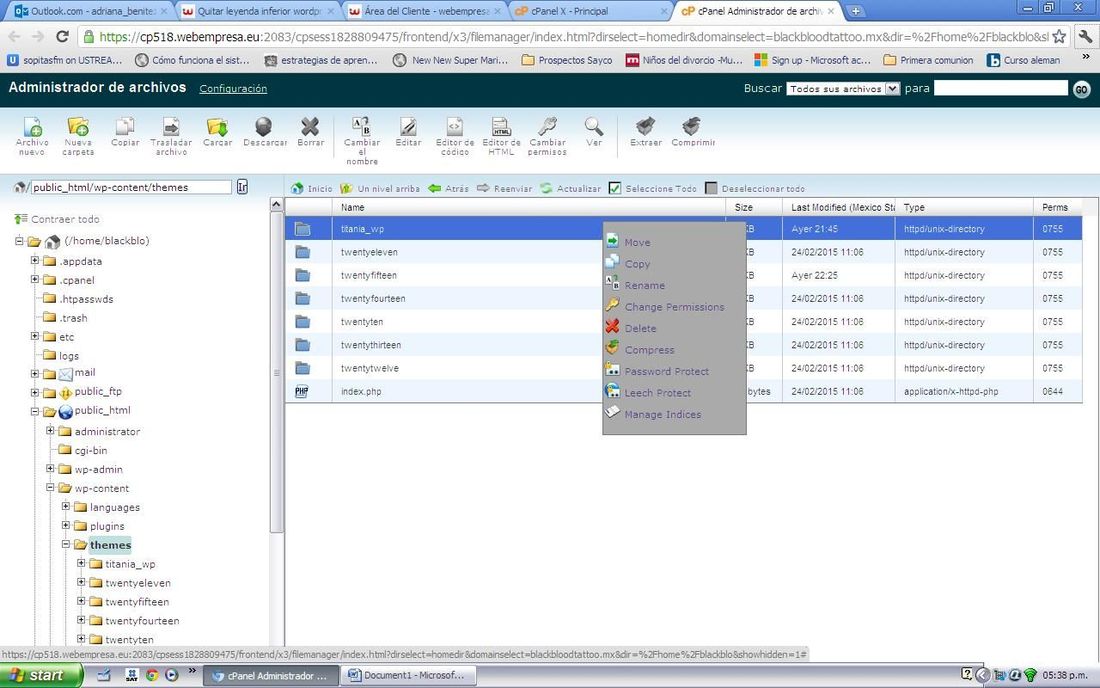Expand the etc folder tree node
Viewport: 1100px width, 688px height.
pyautogui.click(x=34, y=336)
